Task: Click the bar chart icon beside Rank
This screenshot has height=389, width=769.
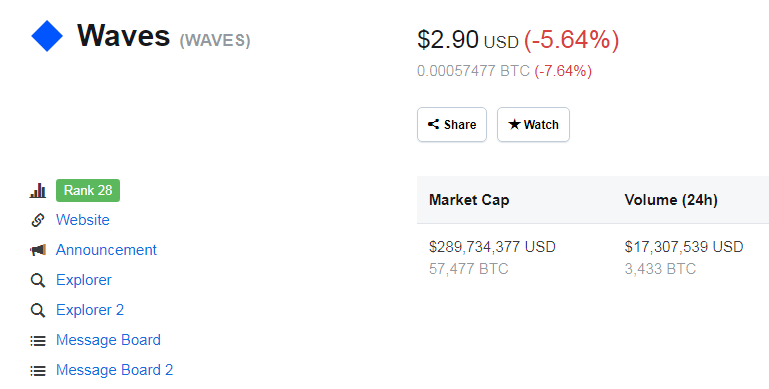Action: click(38, 190)
